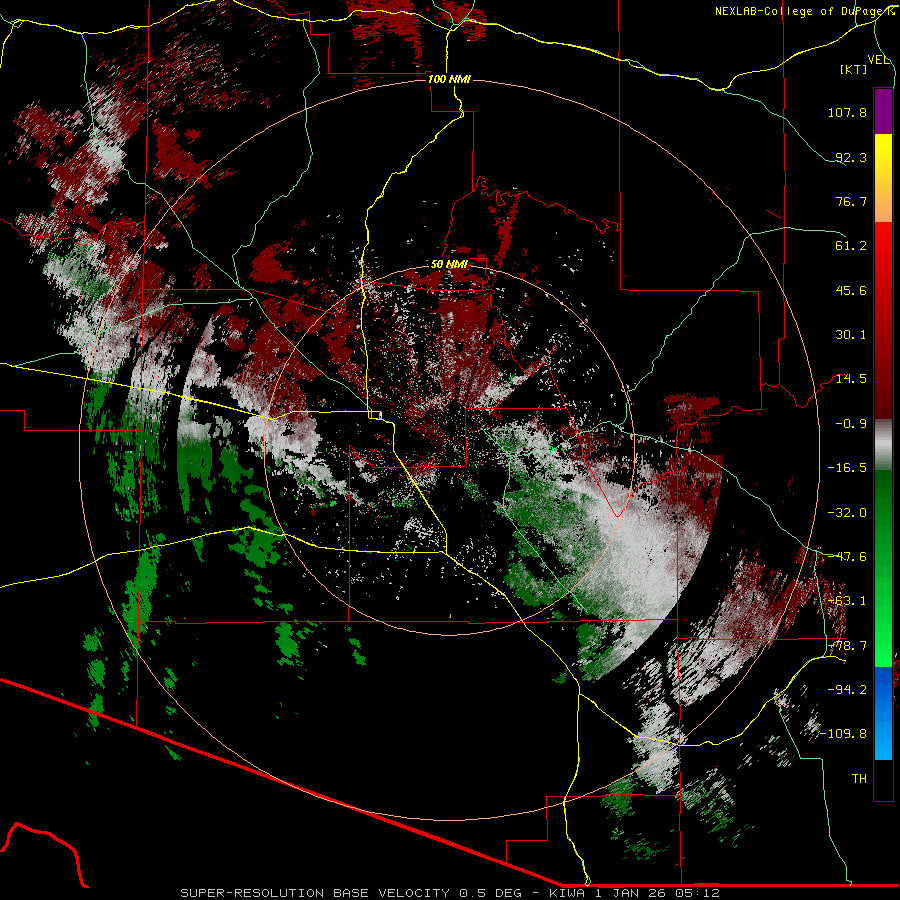The height and width of the screenshot is (900, 900).
Task: Click the TH legend label
Action: (859, 779)
